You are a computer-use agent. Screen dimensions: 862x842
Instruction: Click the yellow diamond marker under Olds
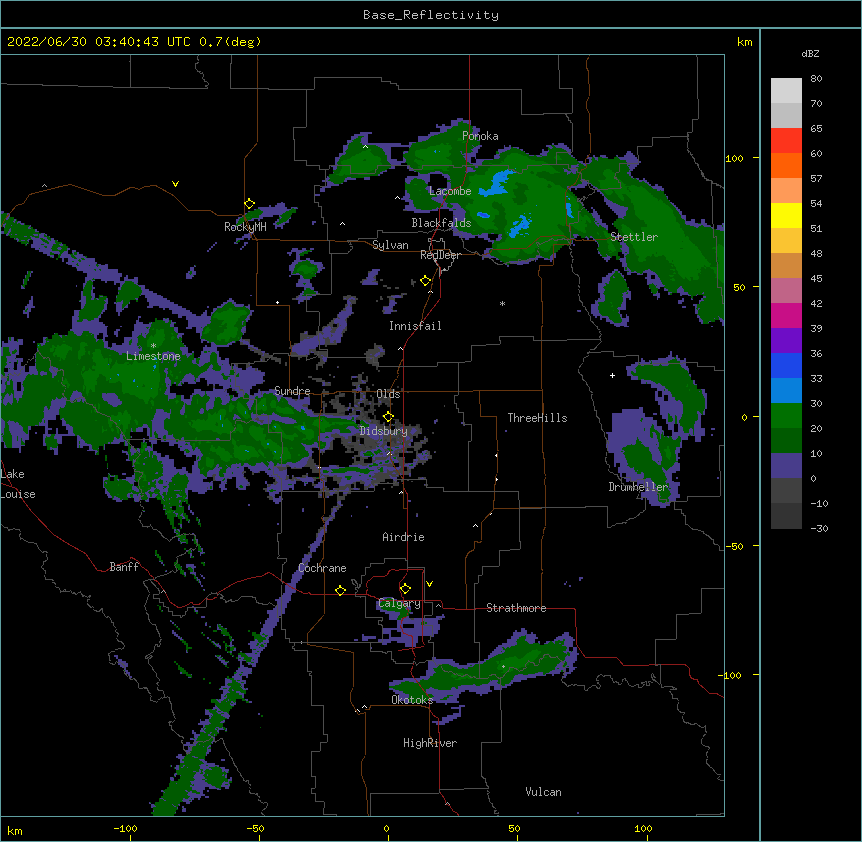(388, 416)
